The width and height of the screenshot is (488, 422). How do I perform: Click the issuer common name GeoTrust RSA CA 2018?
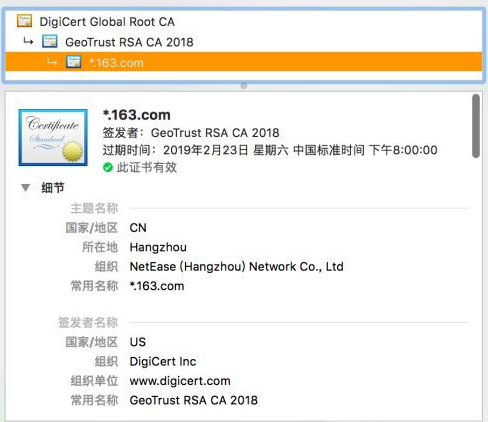[194, 400]
